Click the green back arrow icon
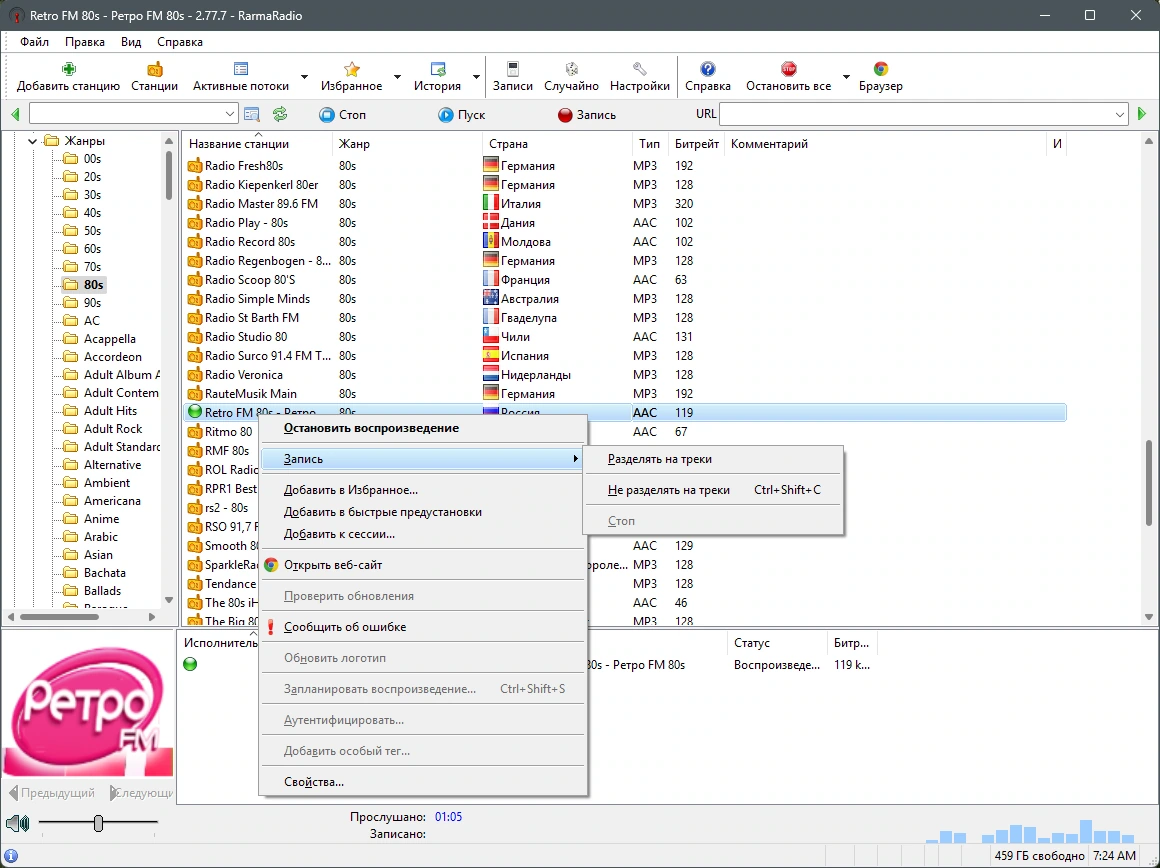Viewport: 1160px width, 868px height. (16, 115)
